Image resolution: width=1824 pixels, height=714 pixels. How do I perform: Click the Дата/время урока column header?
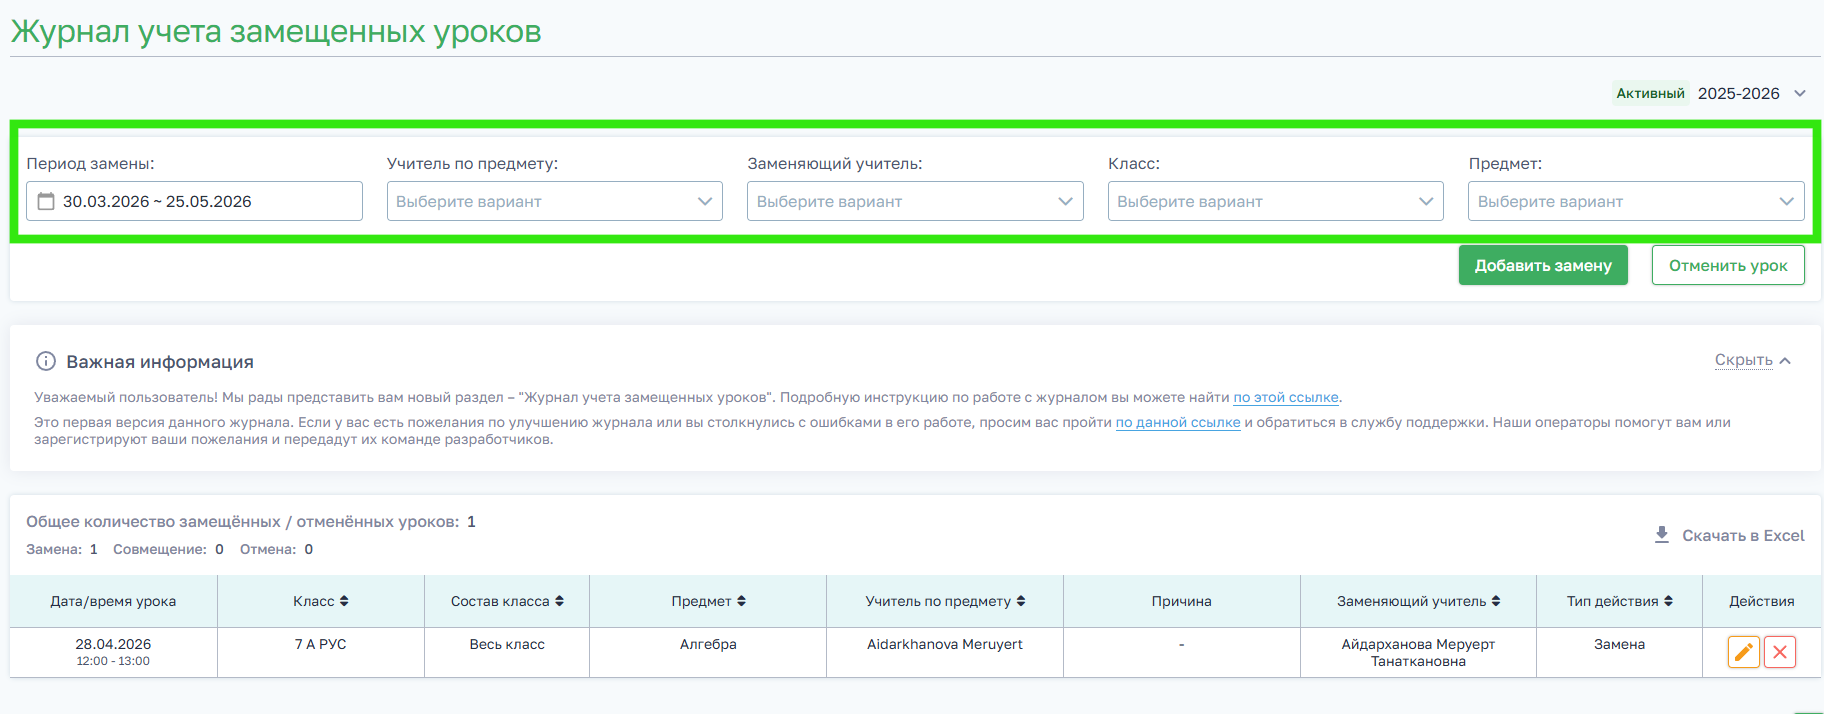(x=113, y=601)
